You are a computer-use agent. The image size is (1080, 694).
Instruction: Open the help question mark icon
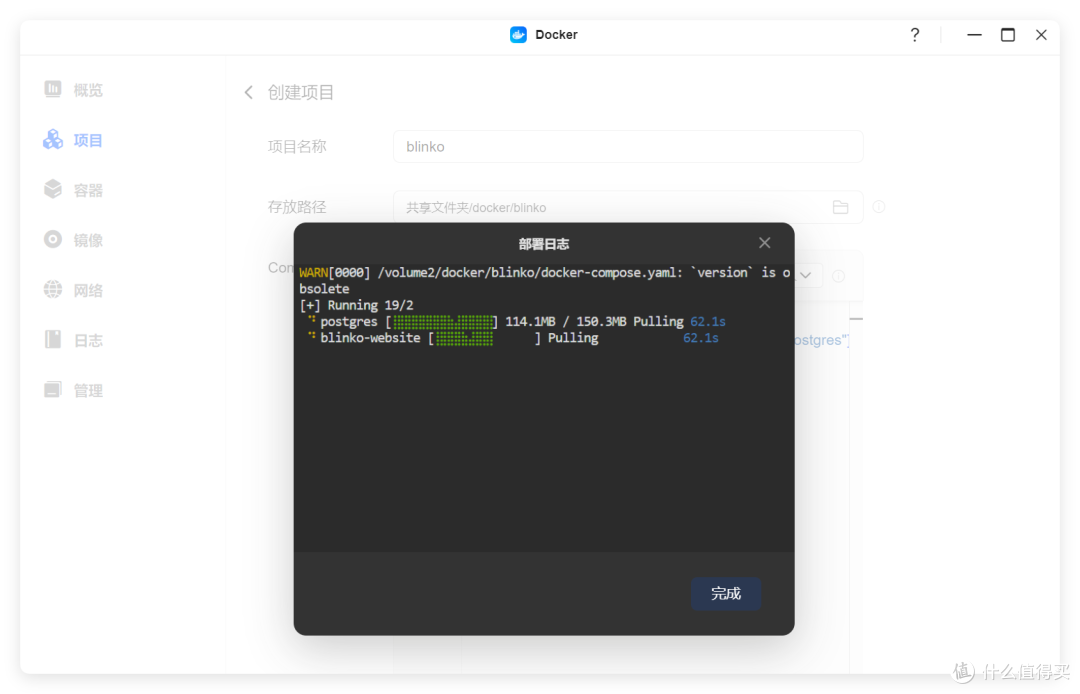click(x=914, y=35)
